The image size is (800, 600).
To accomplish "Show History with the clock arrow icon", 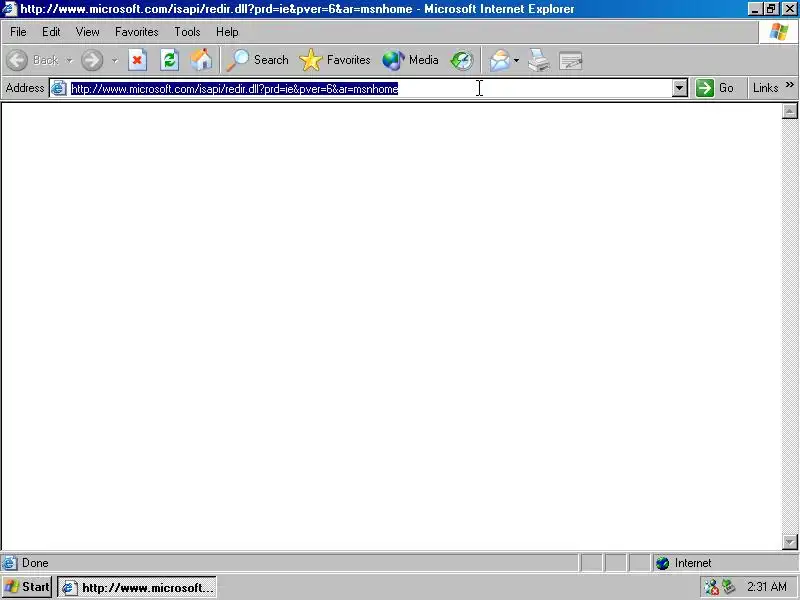I will point(462,60).
